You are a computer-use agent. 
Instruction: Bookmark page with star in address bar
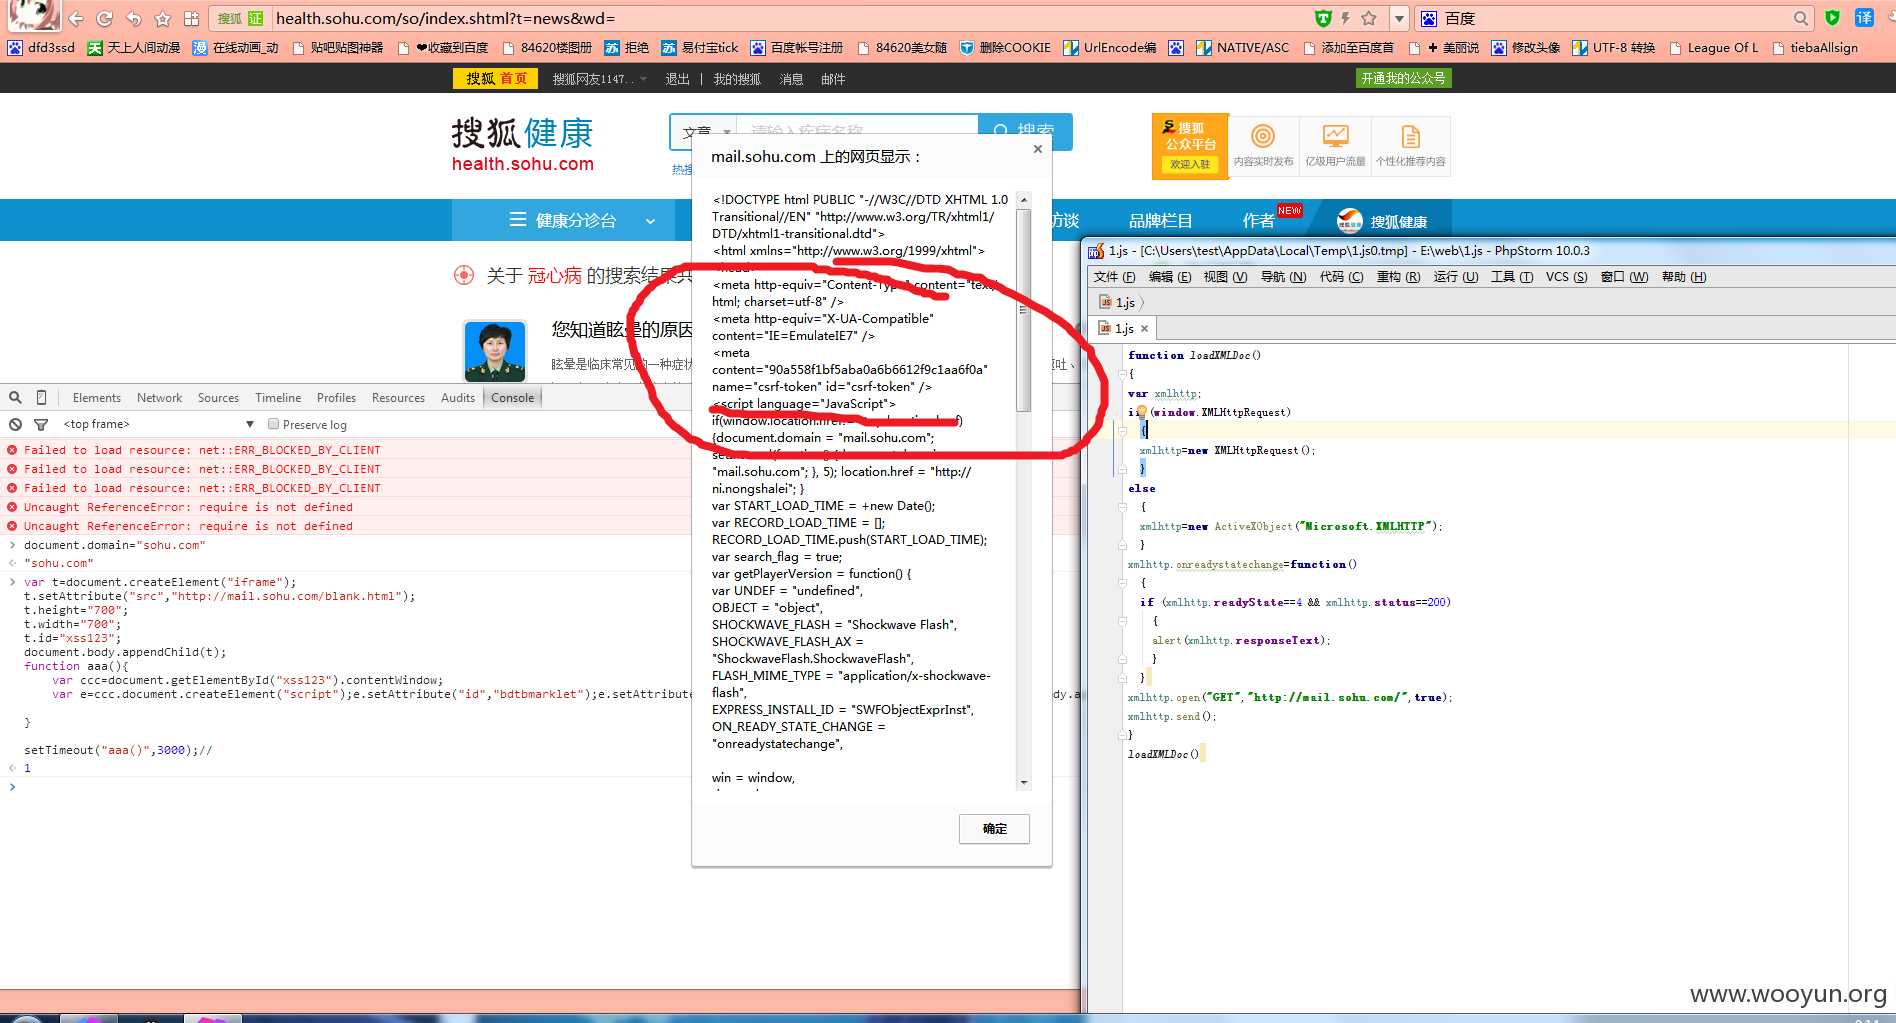click(1369, 18)
